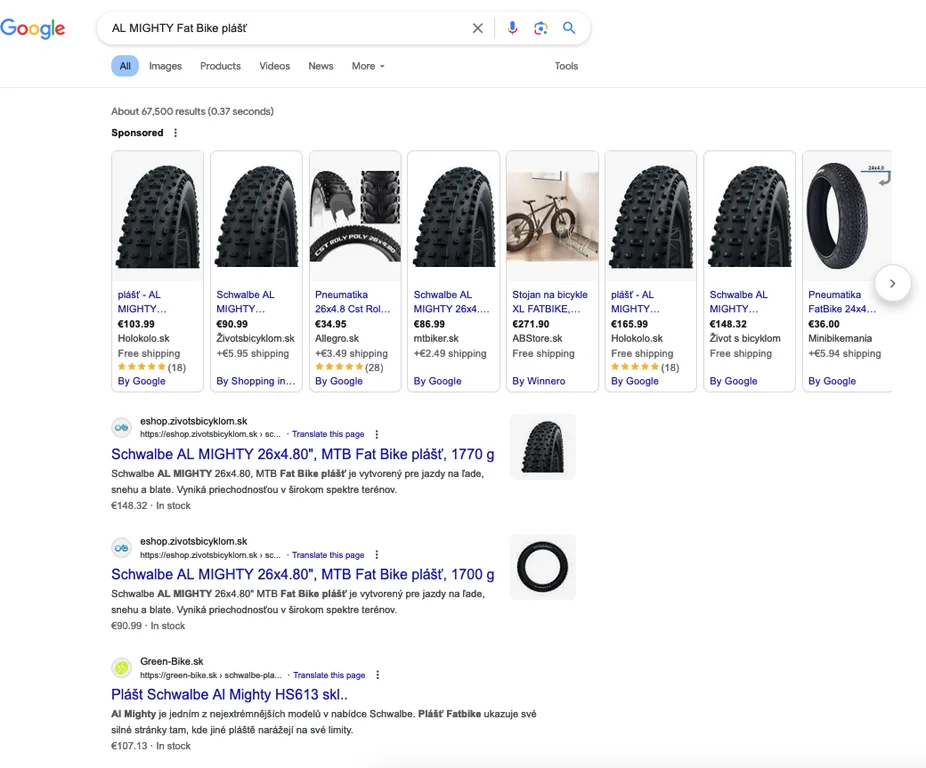Start voice search with microphone icon
The width and height of the screenshot is (926, 768).
click(x=512, y=28)
